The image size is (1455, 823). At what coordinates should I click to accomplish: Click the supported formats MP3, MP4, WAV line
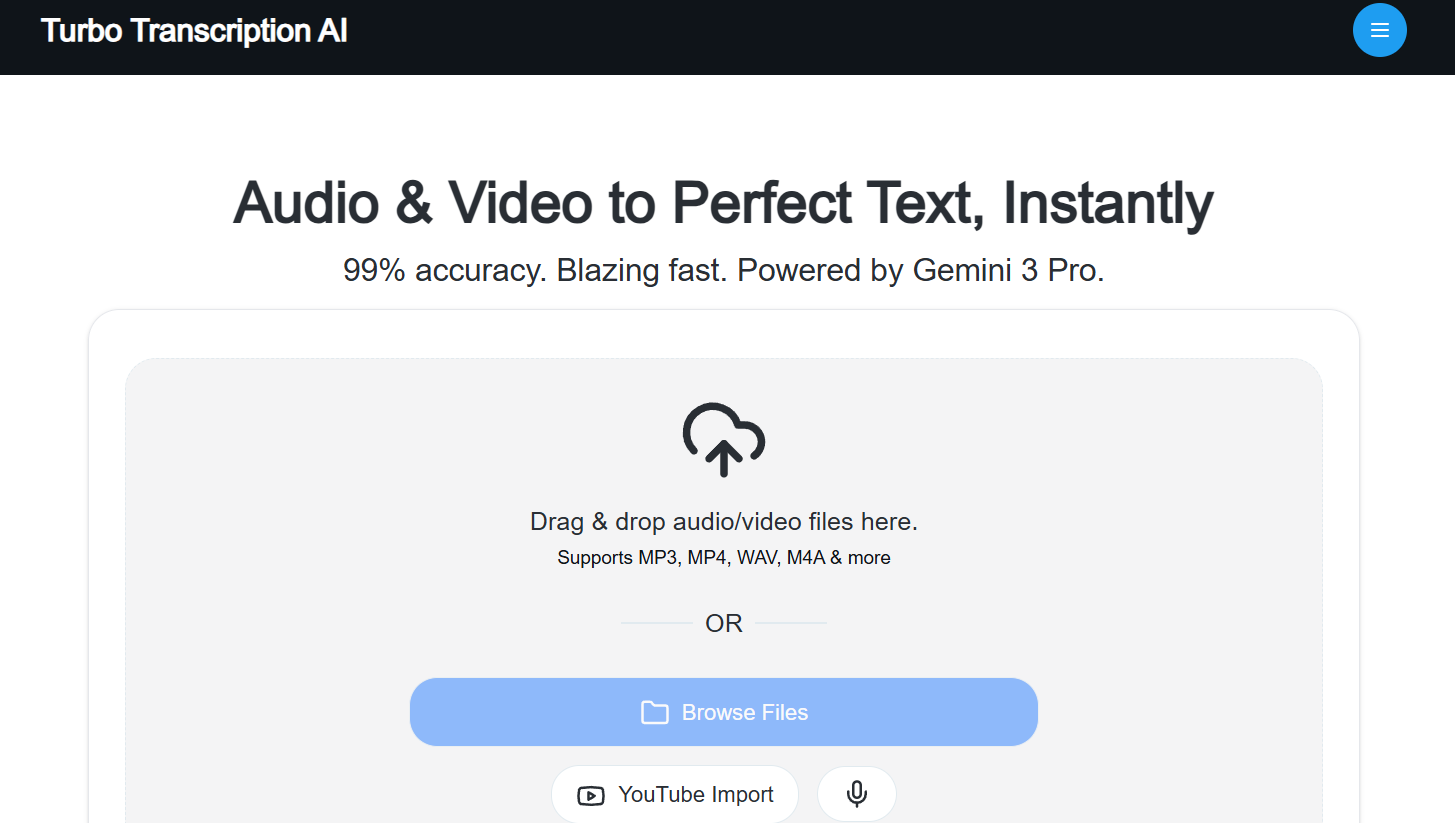(x=723, y=558)
